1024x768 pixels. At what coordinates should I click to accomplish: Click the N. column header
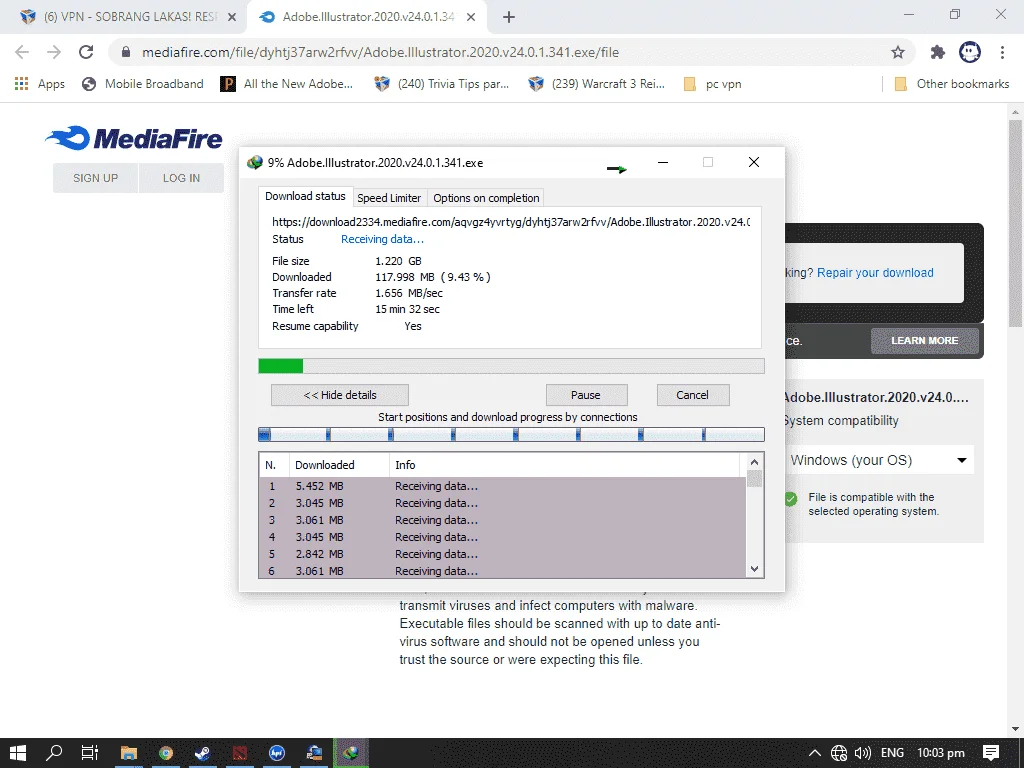[x=274, y=465]
